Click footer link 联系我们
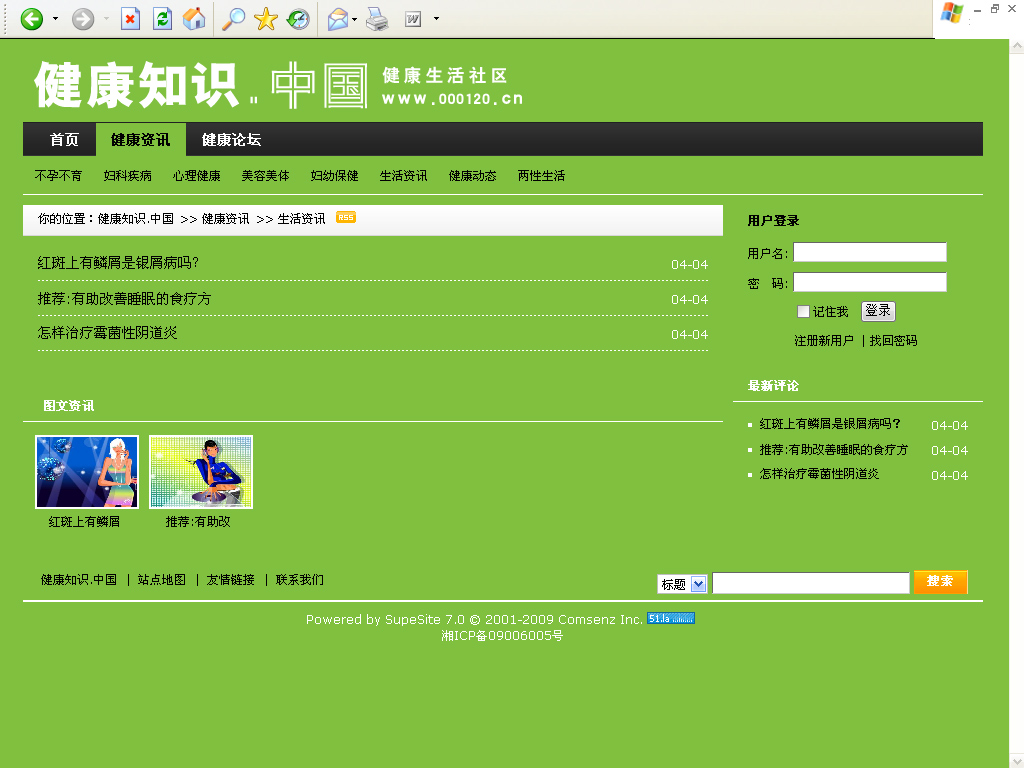 [300, 579]
